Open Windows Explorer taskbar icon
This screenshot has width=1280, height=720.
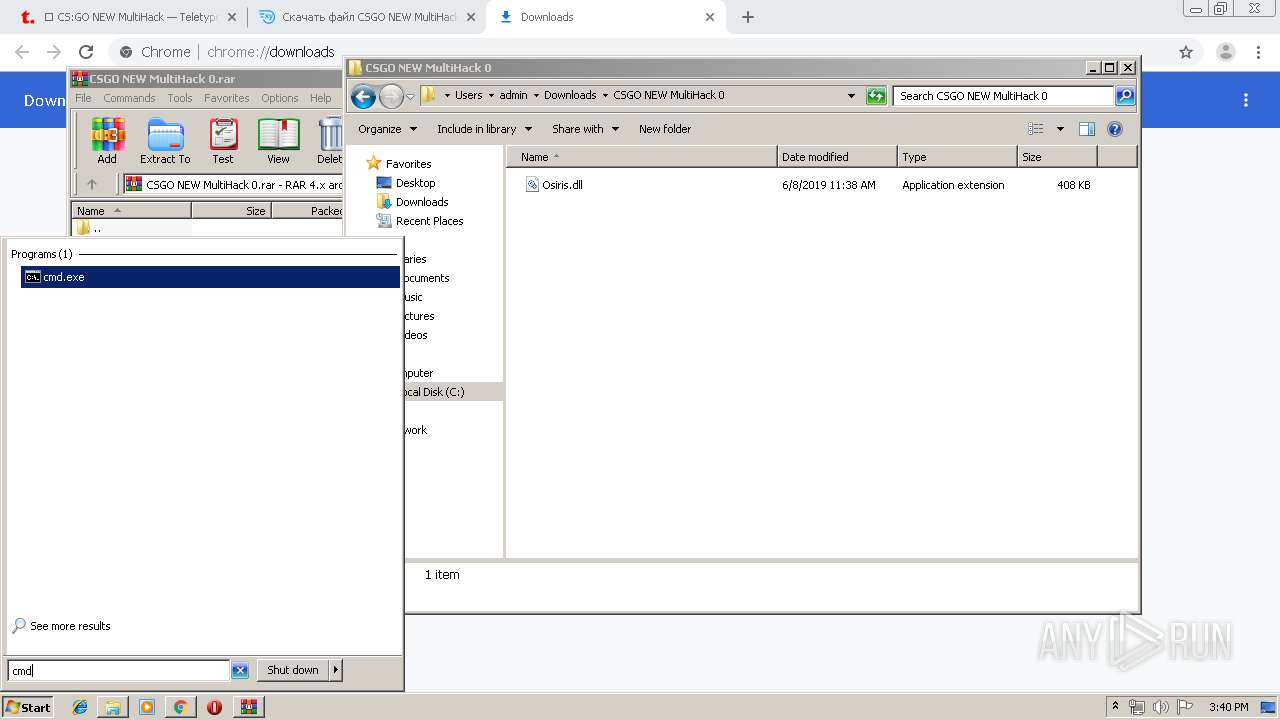click(x=113, y=707)
